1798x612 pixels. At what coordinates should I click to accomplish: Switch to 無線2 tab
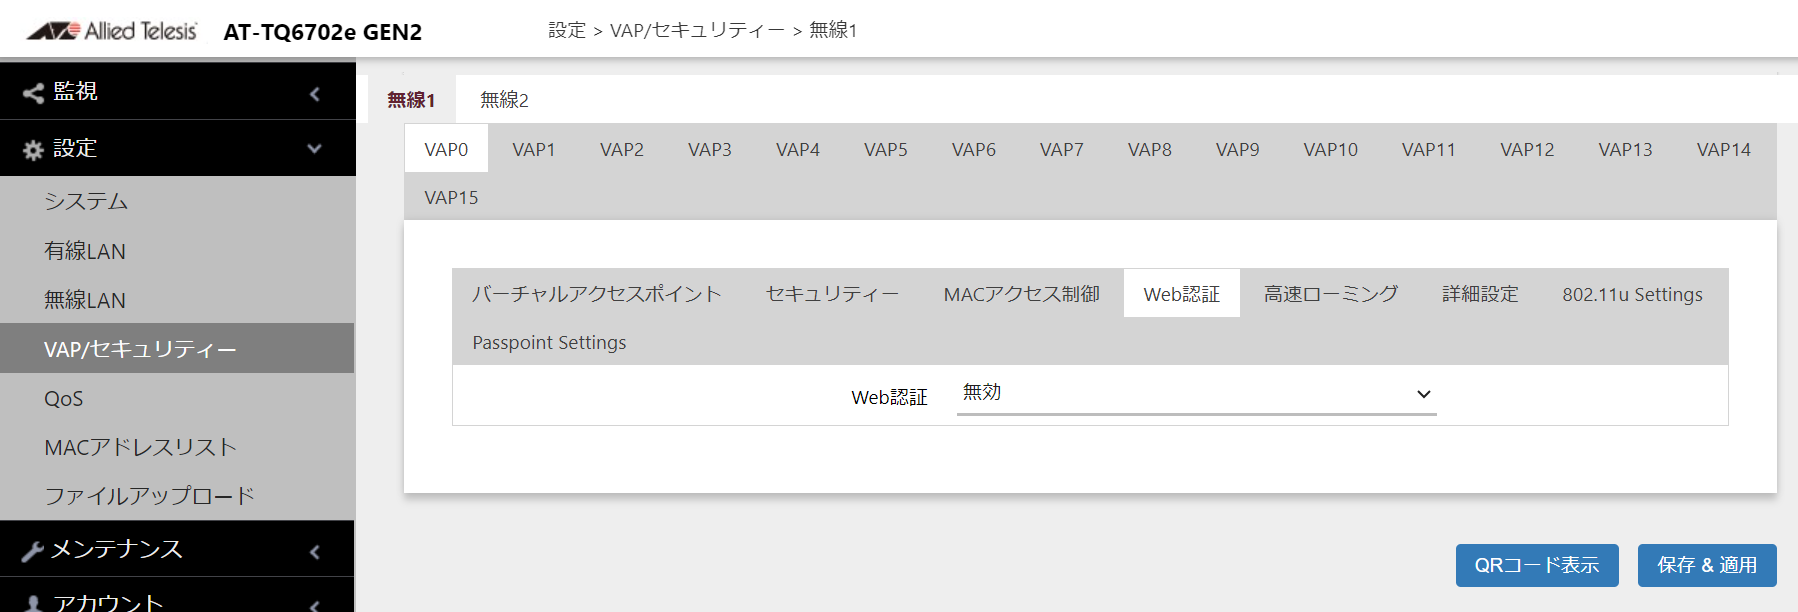(x=504, y=100)
